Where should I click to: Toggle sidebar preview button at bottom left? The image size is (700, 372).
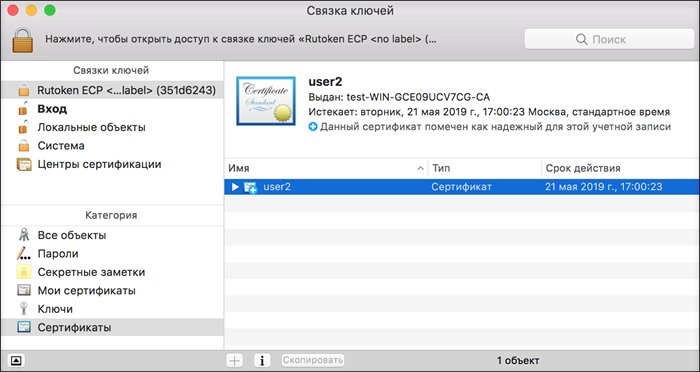tap(16, 360)
